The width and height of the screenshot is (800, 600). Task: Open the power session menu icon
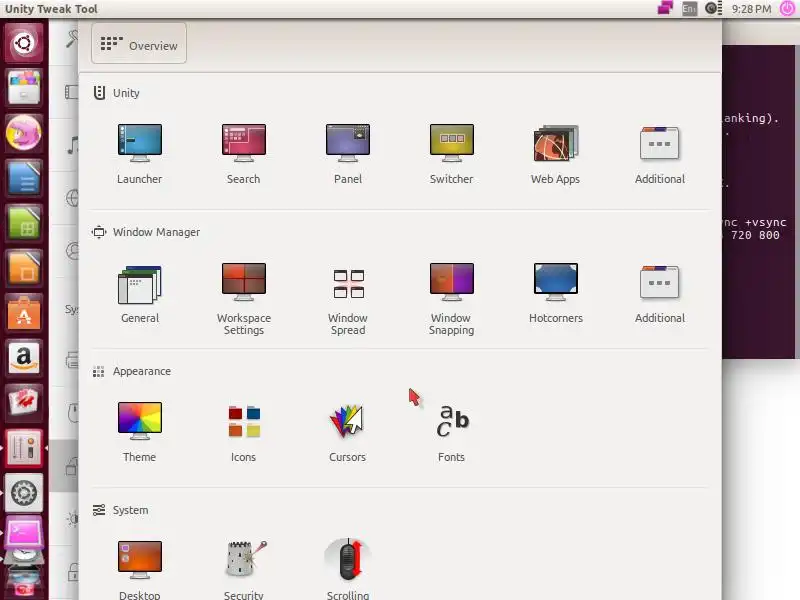coord(787,9)
